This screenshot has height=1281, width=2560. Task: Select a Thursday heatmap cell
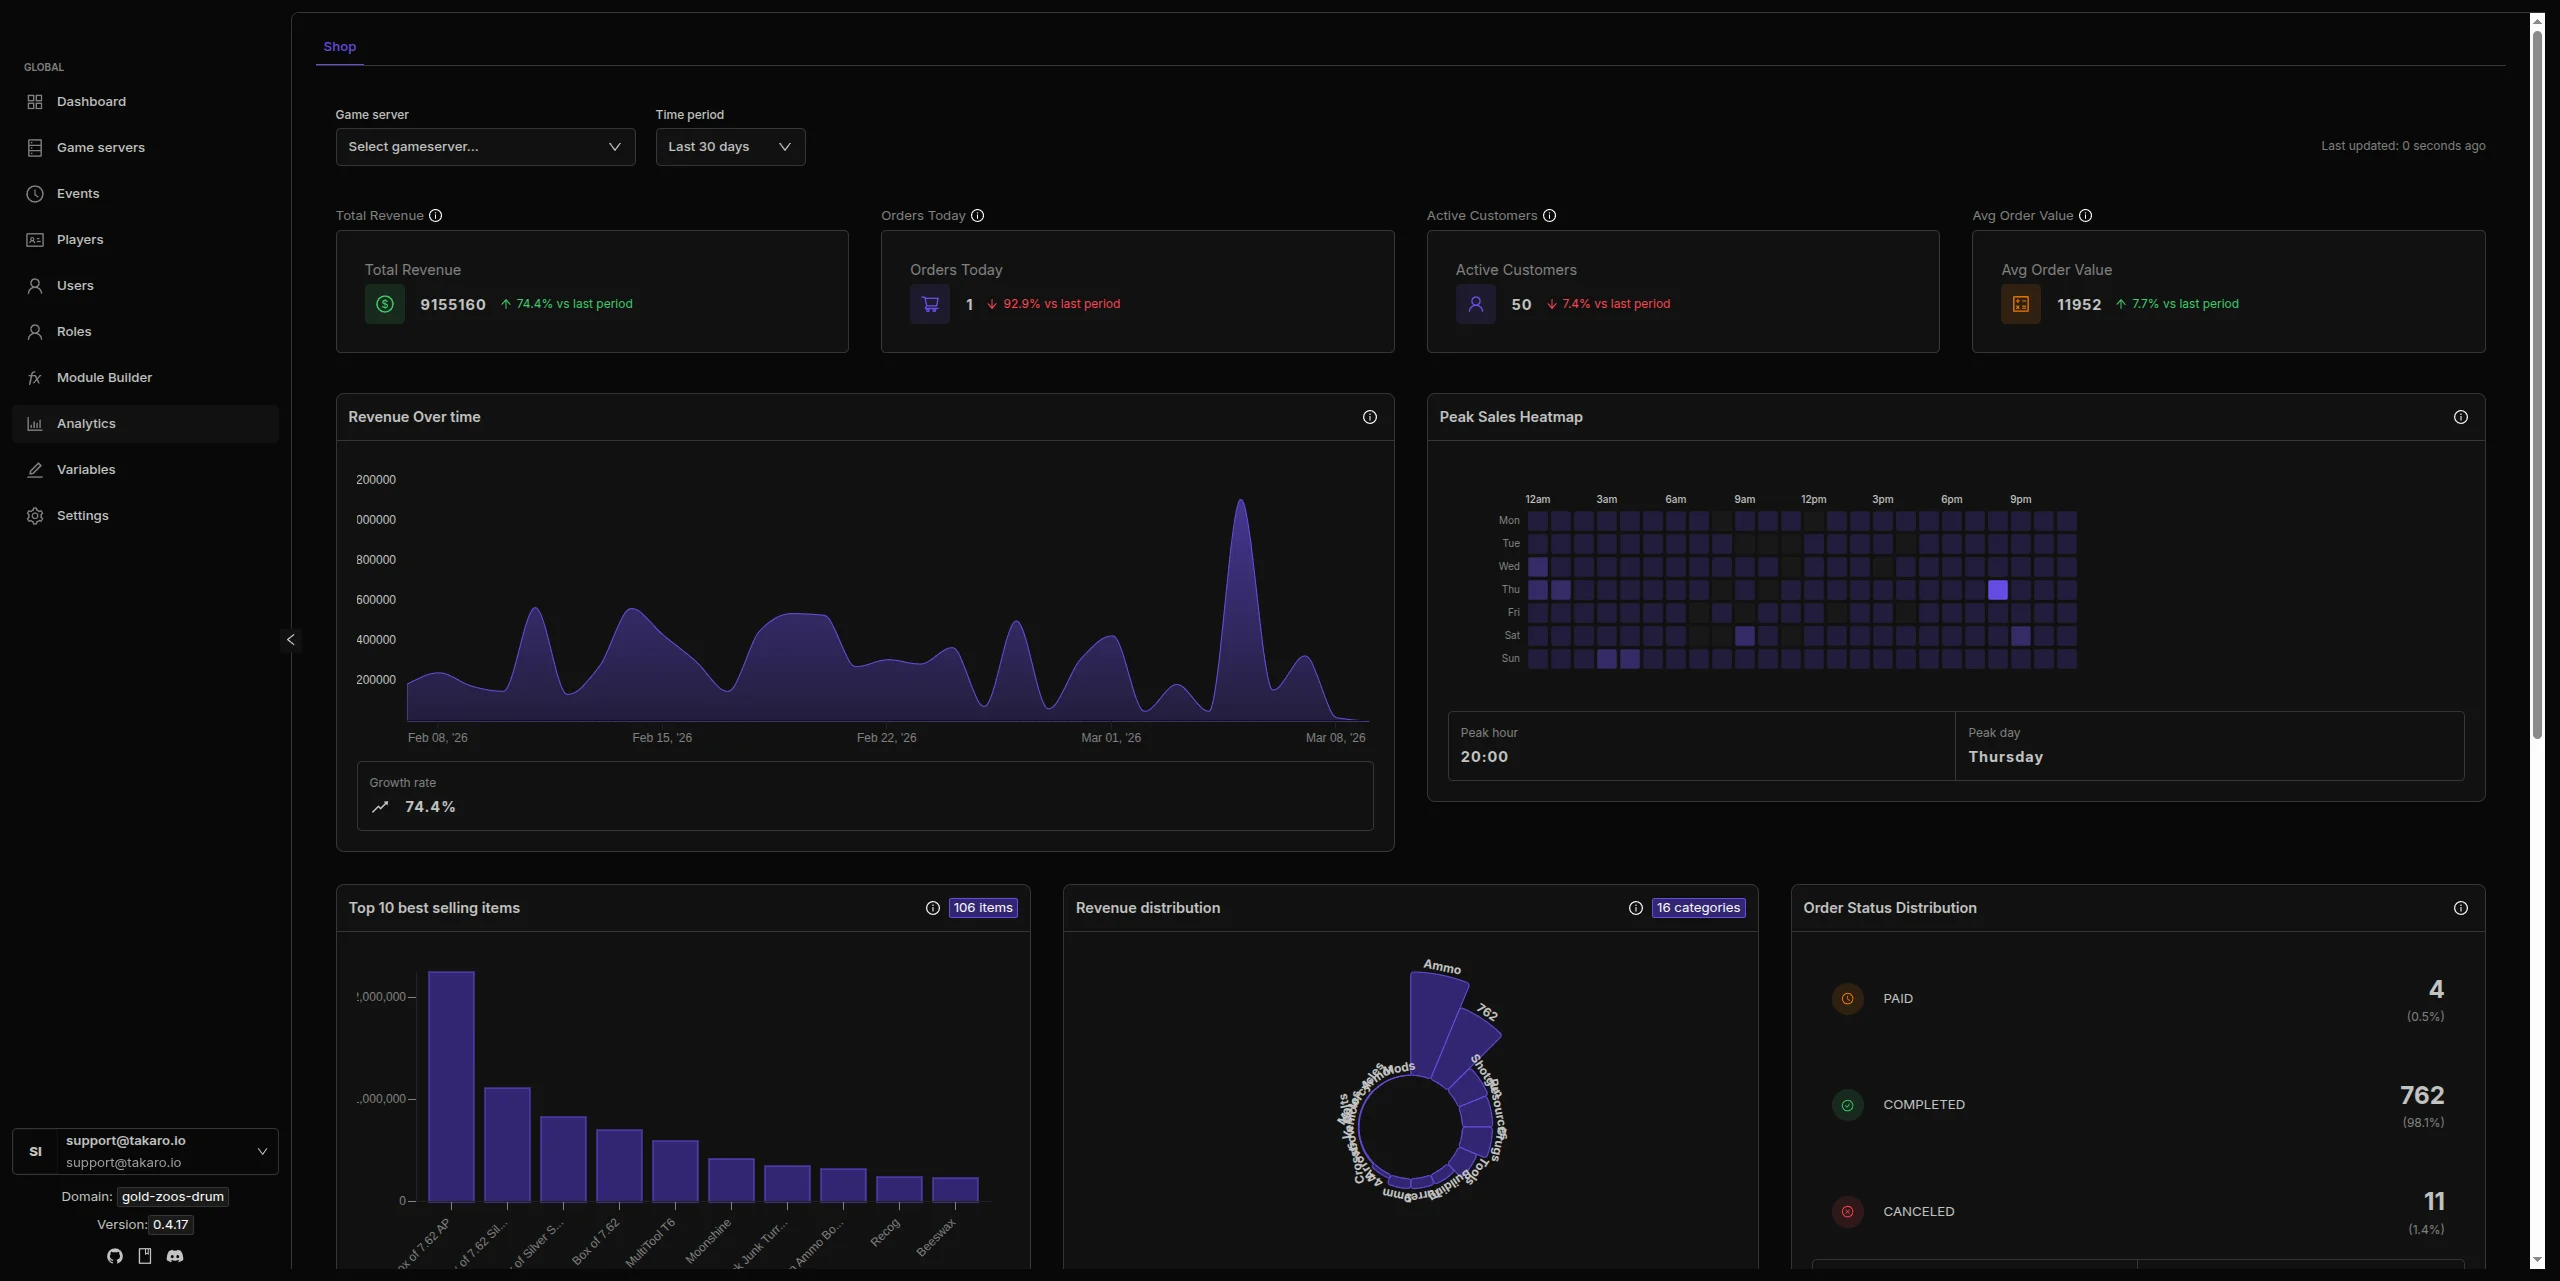tap(2000, 590)
